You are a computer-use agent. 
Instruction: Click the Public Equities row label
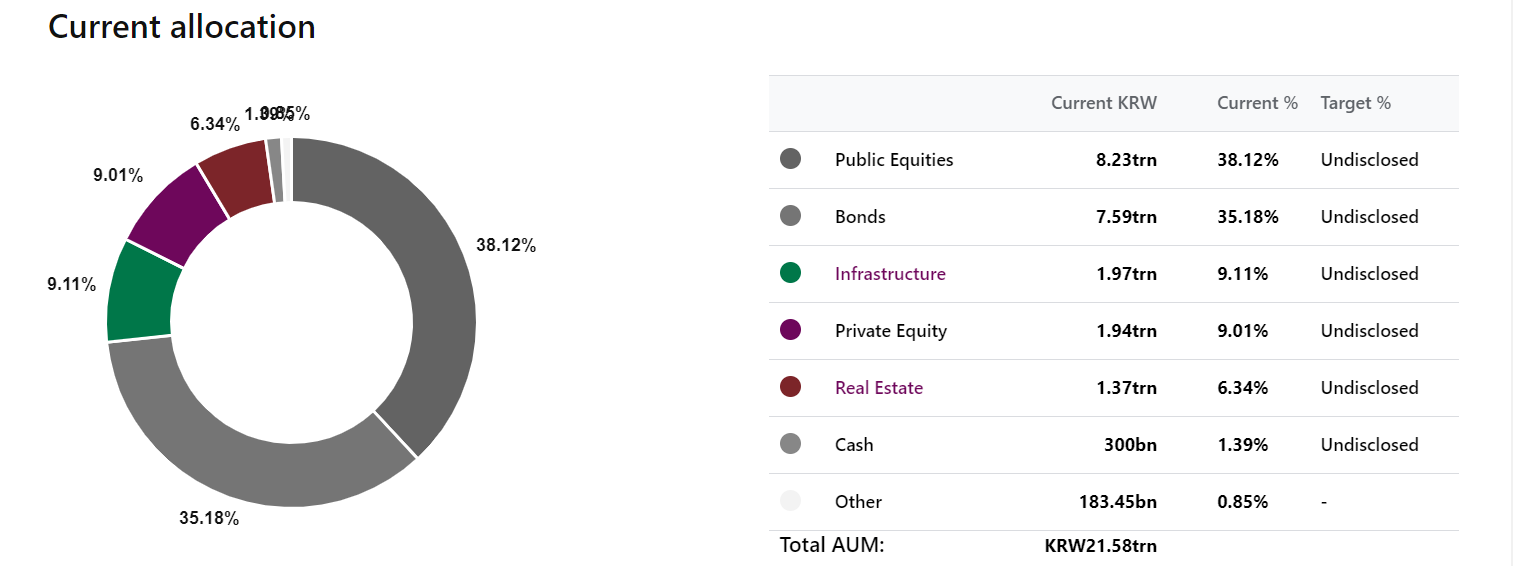click(894, 160)
